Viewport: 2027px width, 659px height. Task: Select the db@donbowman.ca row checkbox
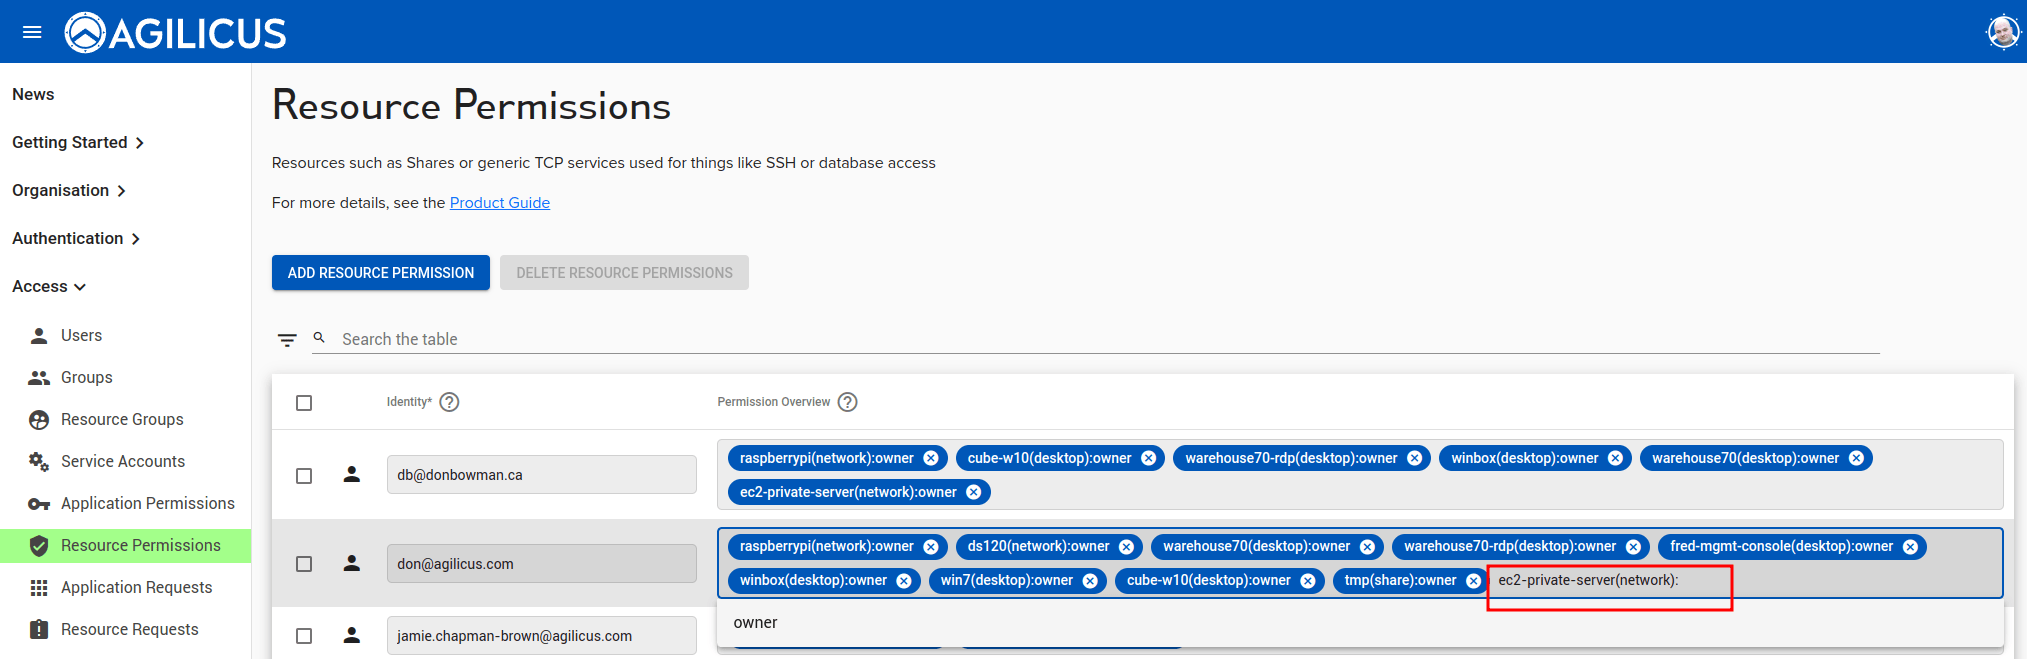tap(304, 476)
